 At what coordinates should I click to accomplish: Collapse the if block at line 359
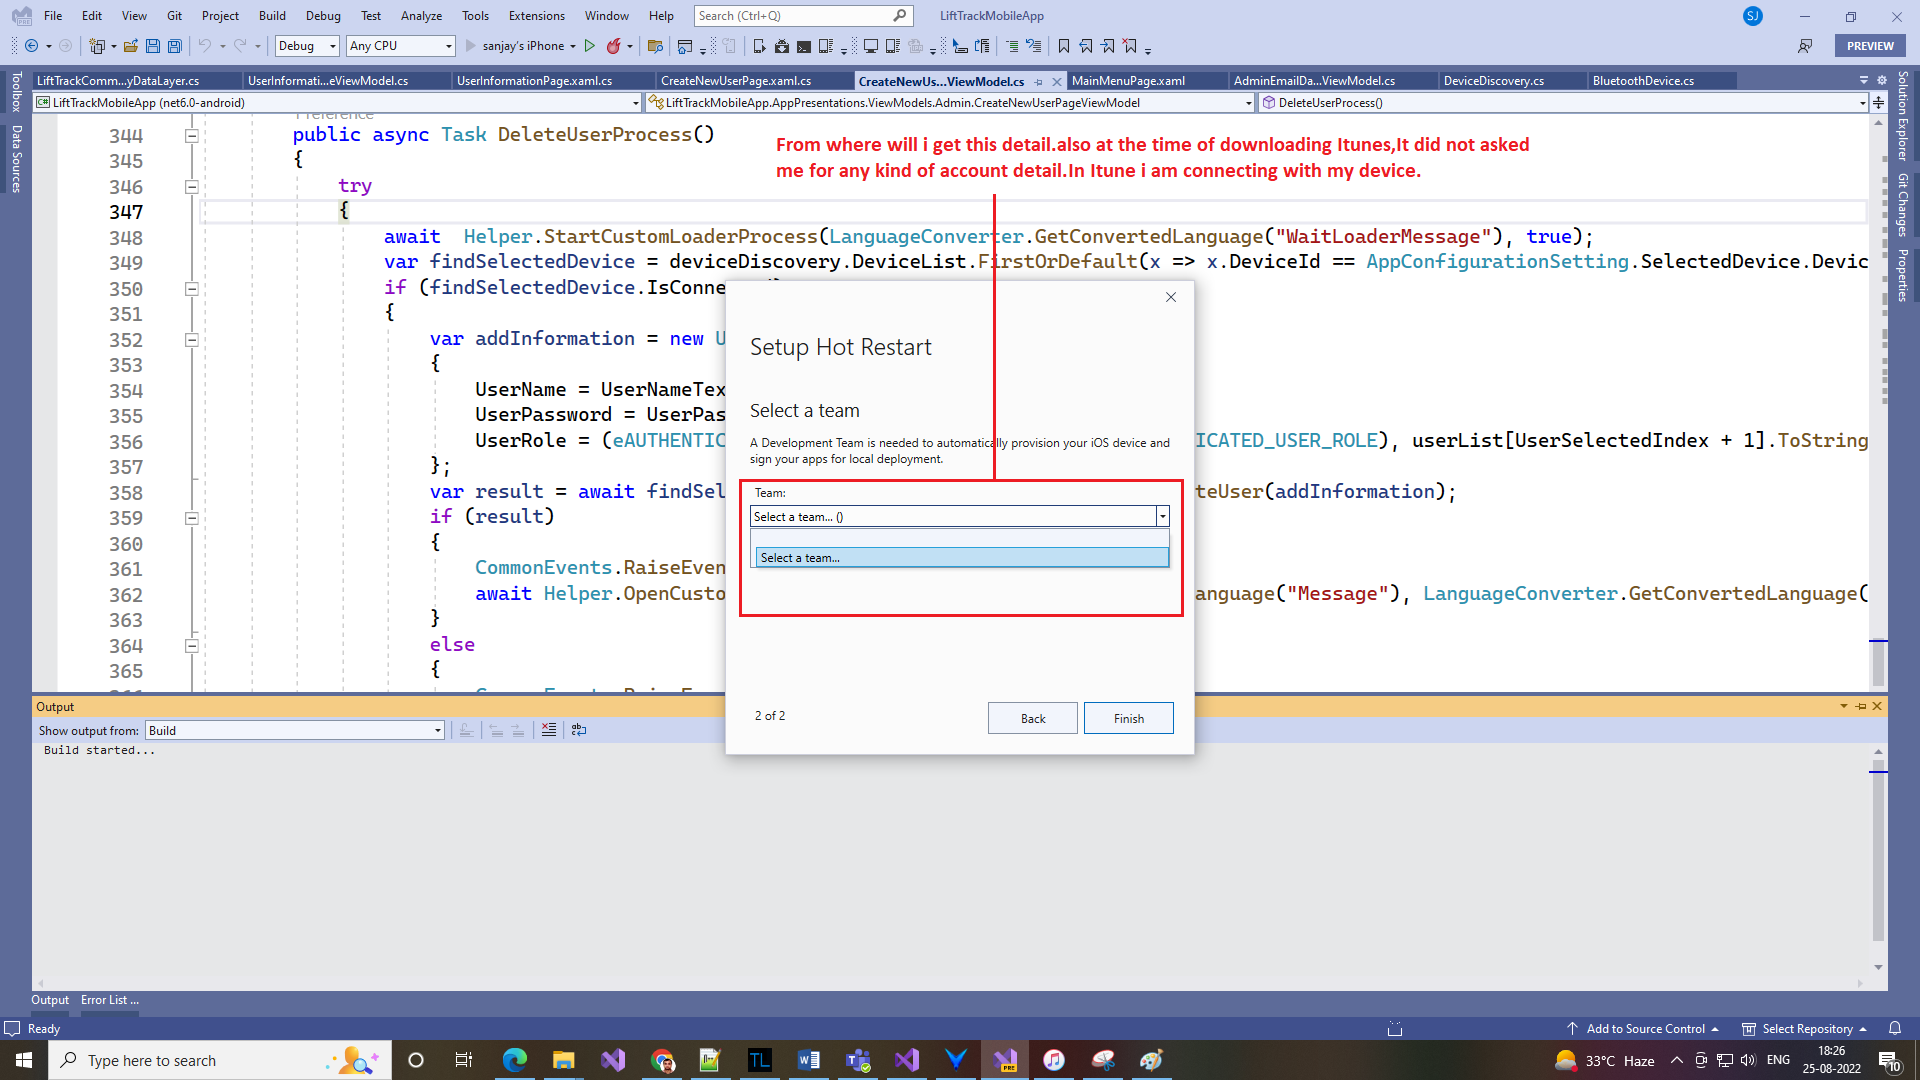click(191, 518)
